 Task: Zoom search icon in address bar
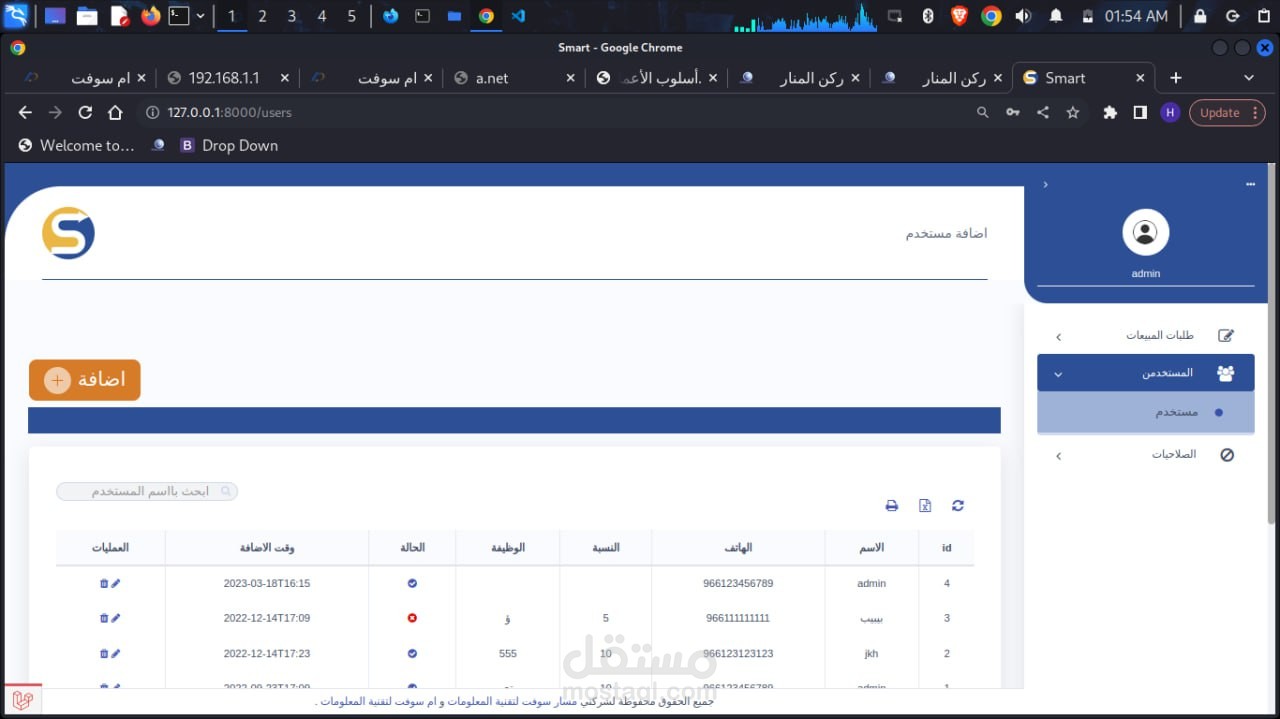983,113
